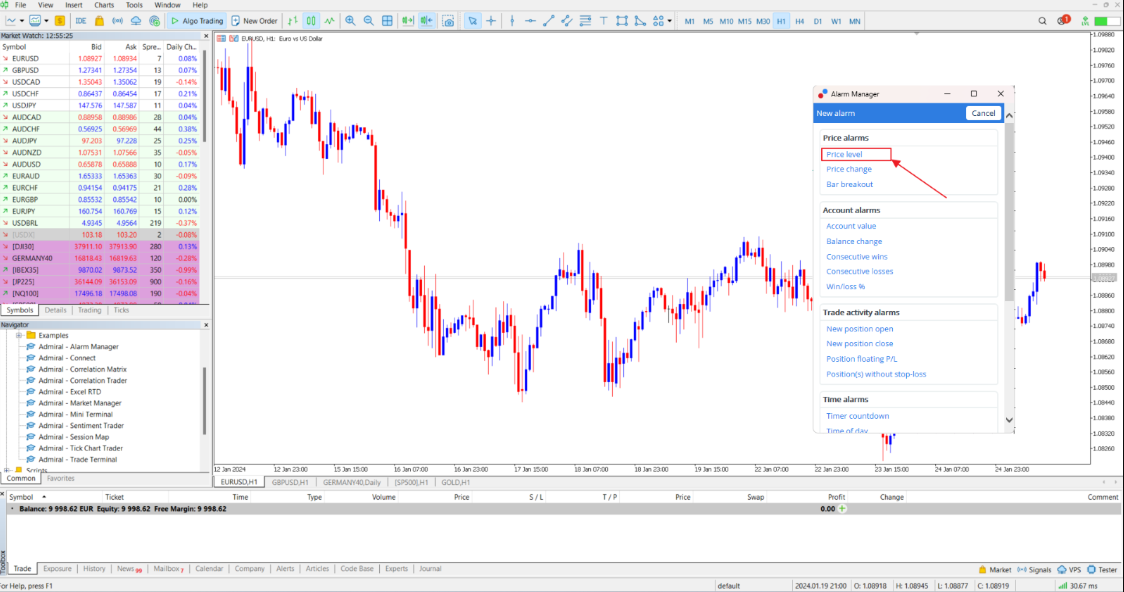Switch to GBPUSD,H1 chart tab

[x=290, y=482]
